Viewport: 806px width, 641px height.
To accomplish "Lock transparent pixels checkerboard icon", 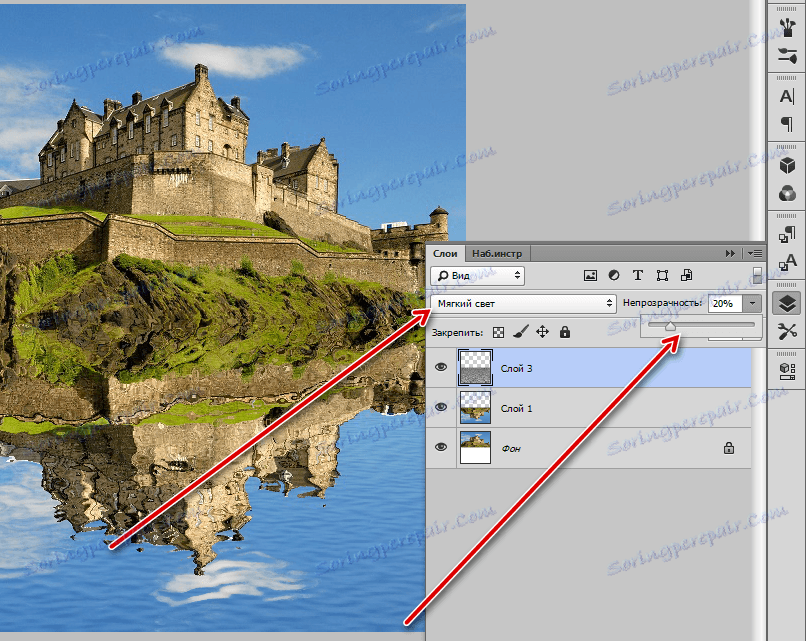I will click(x=498, y=333).
